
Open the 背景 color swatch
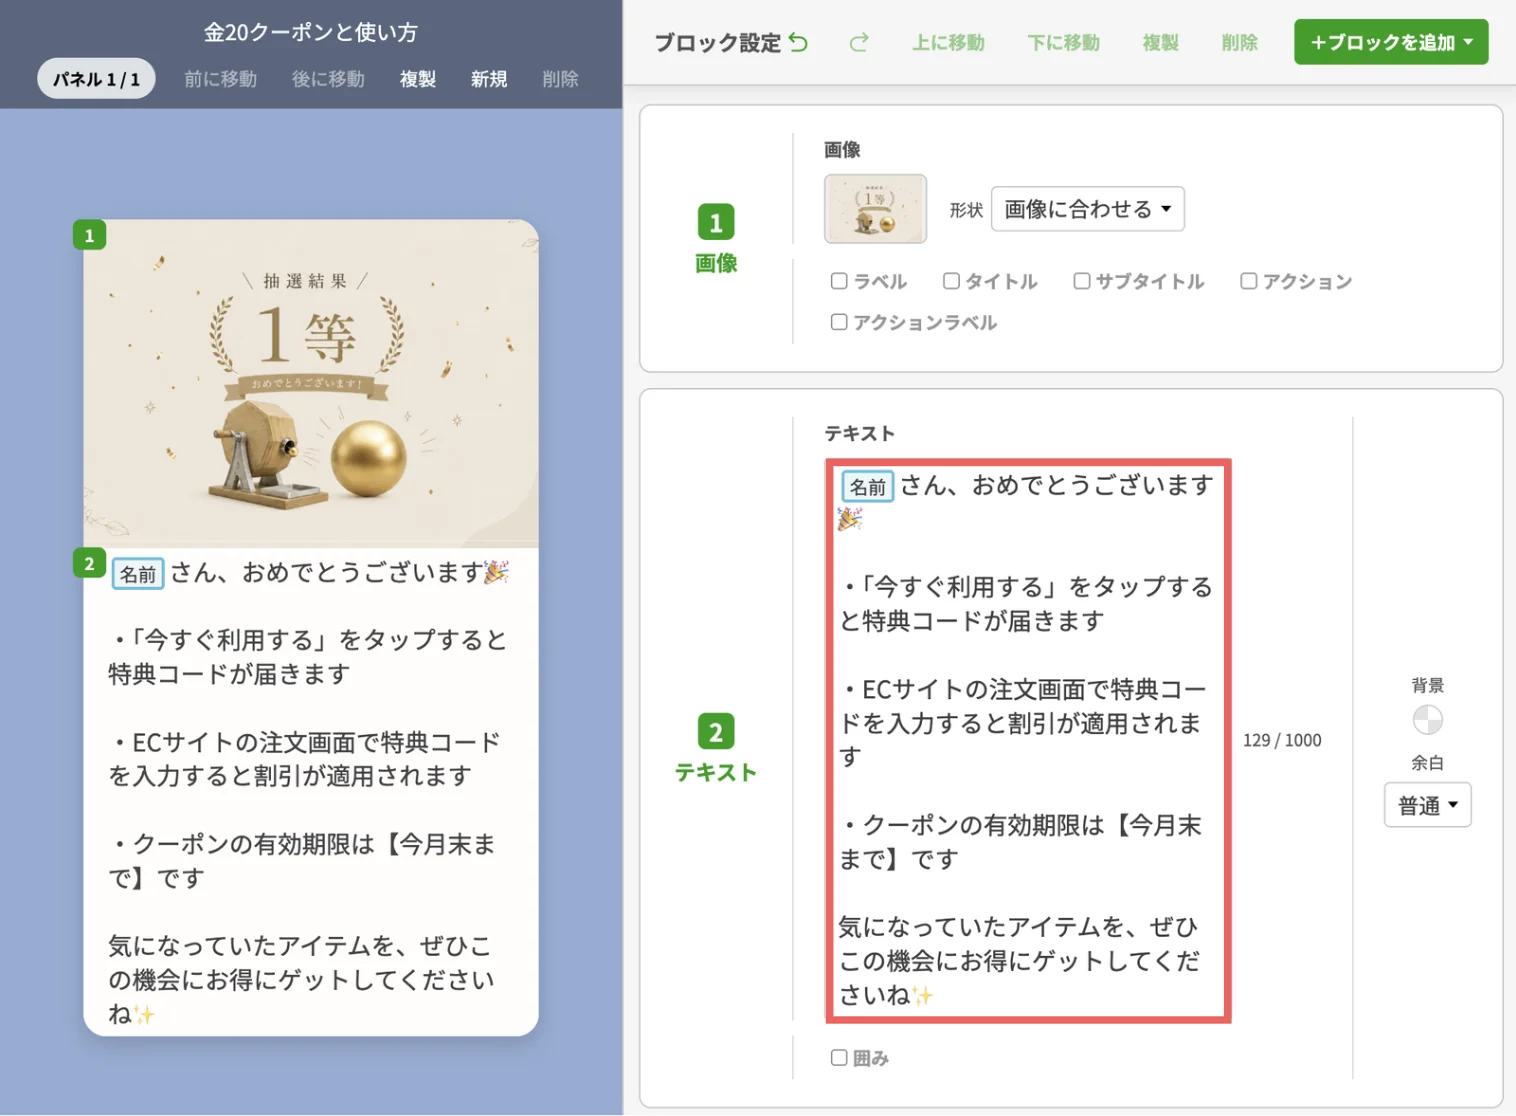1427,720
